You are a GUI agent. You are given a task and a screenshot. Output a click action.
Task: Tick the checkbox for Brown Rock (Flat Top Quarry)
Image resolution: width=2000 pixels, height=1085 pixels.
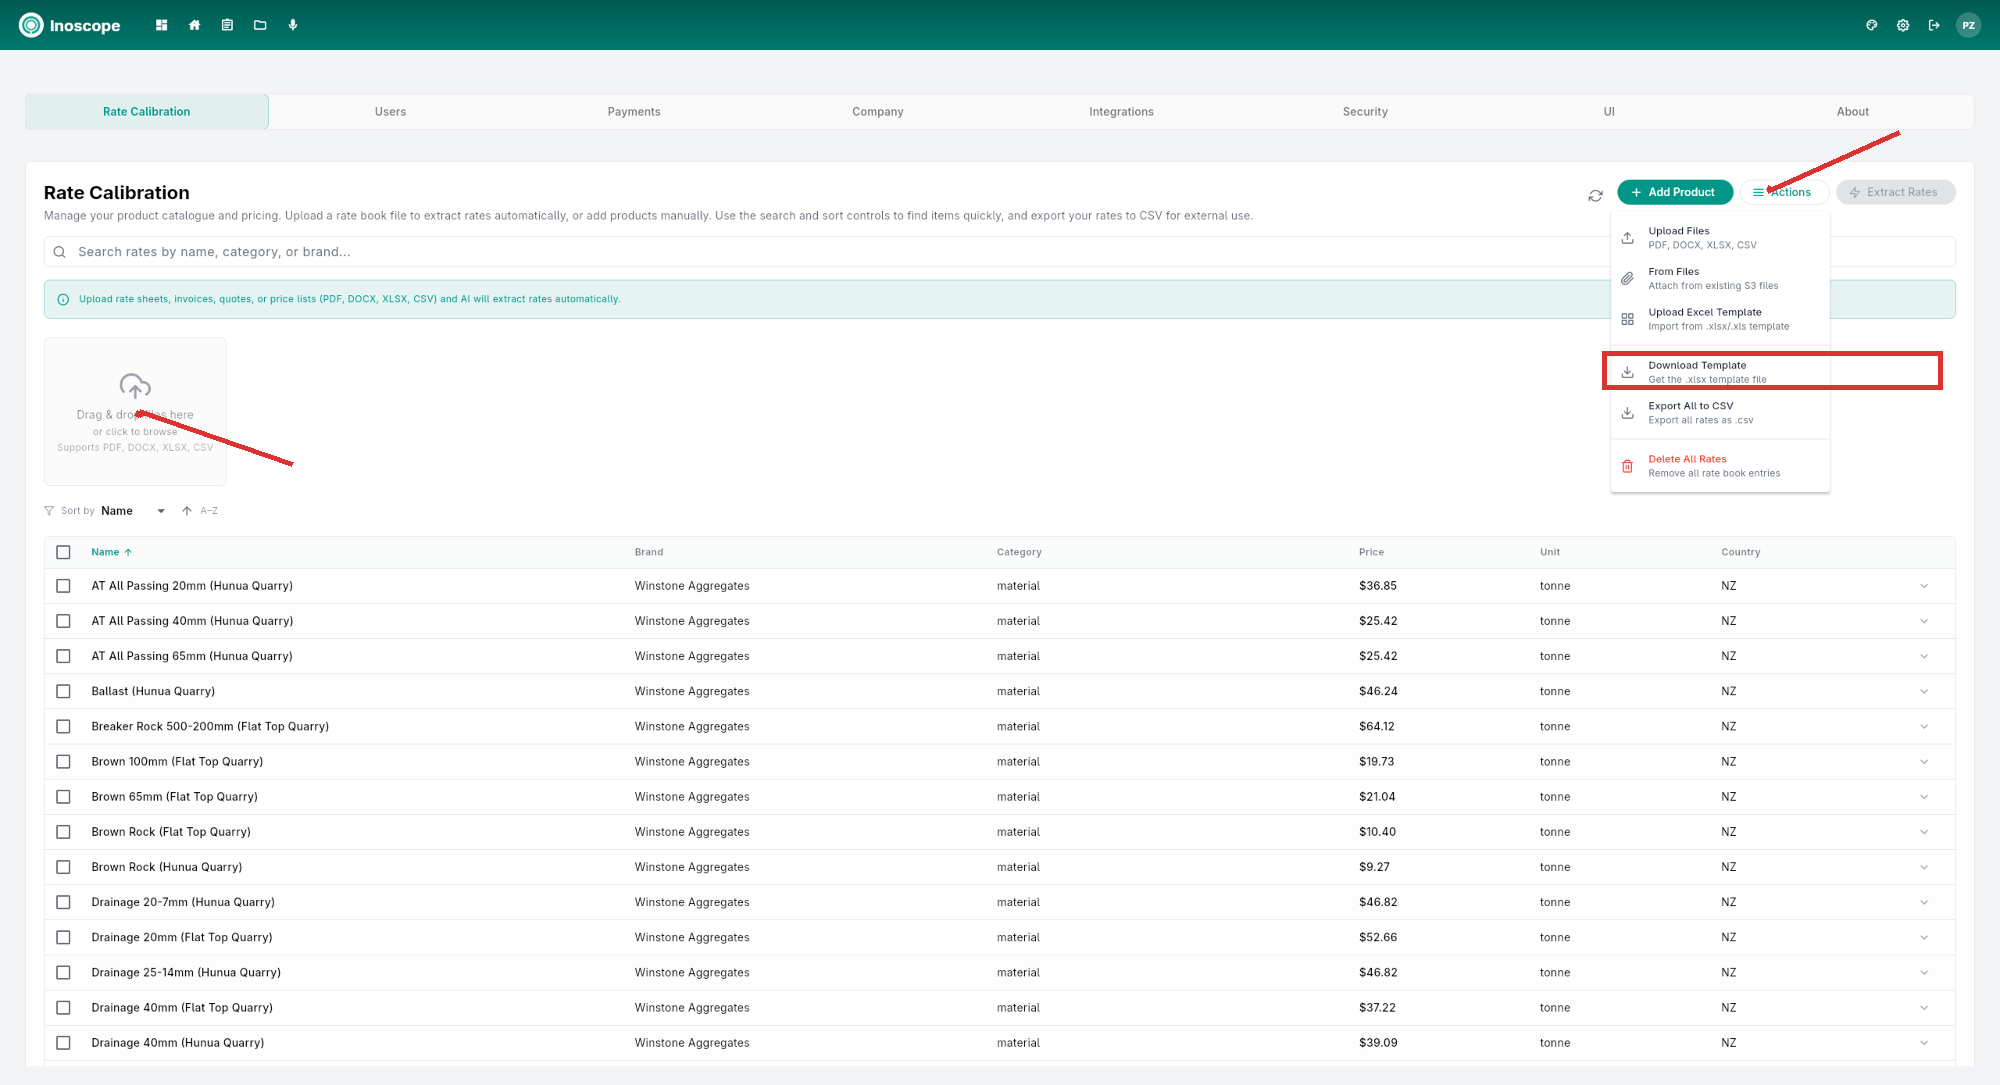point(64,831)
